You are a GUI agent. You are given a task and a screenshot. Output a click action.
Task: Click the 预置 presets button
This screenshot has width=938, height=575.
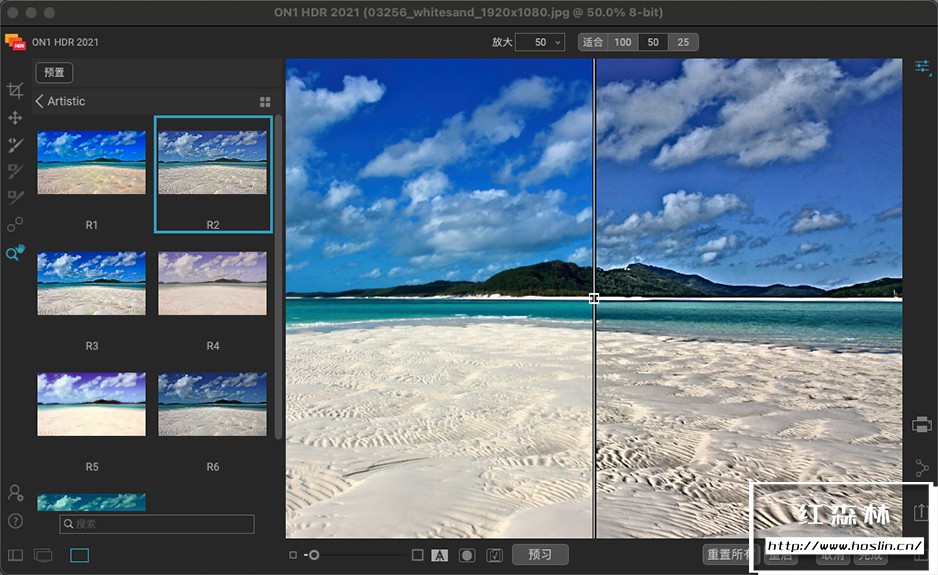point(54,72)
